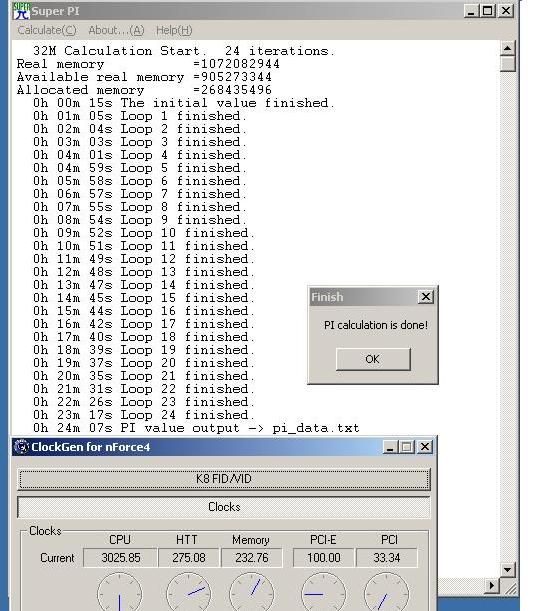Close the Finish dialog with X
Viewport: 548px width, 611px height.
(x=426, y=297)
